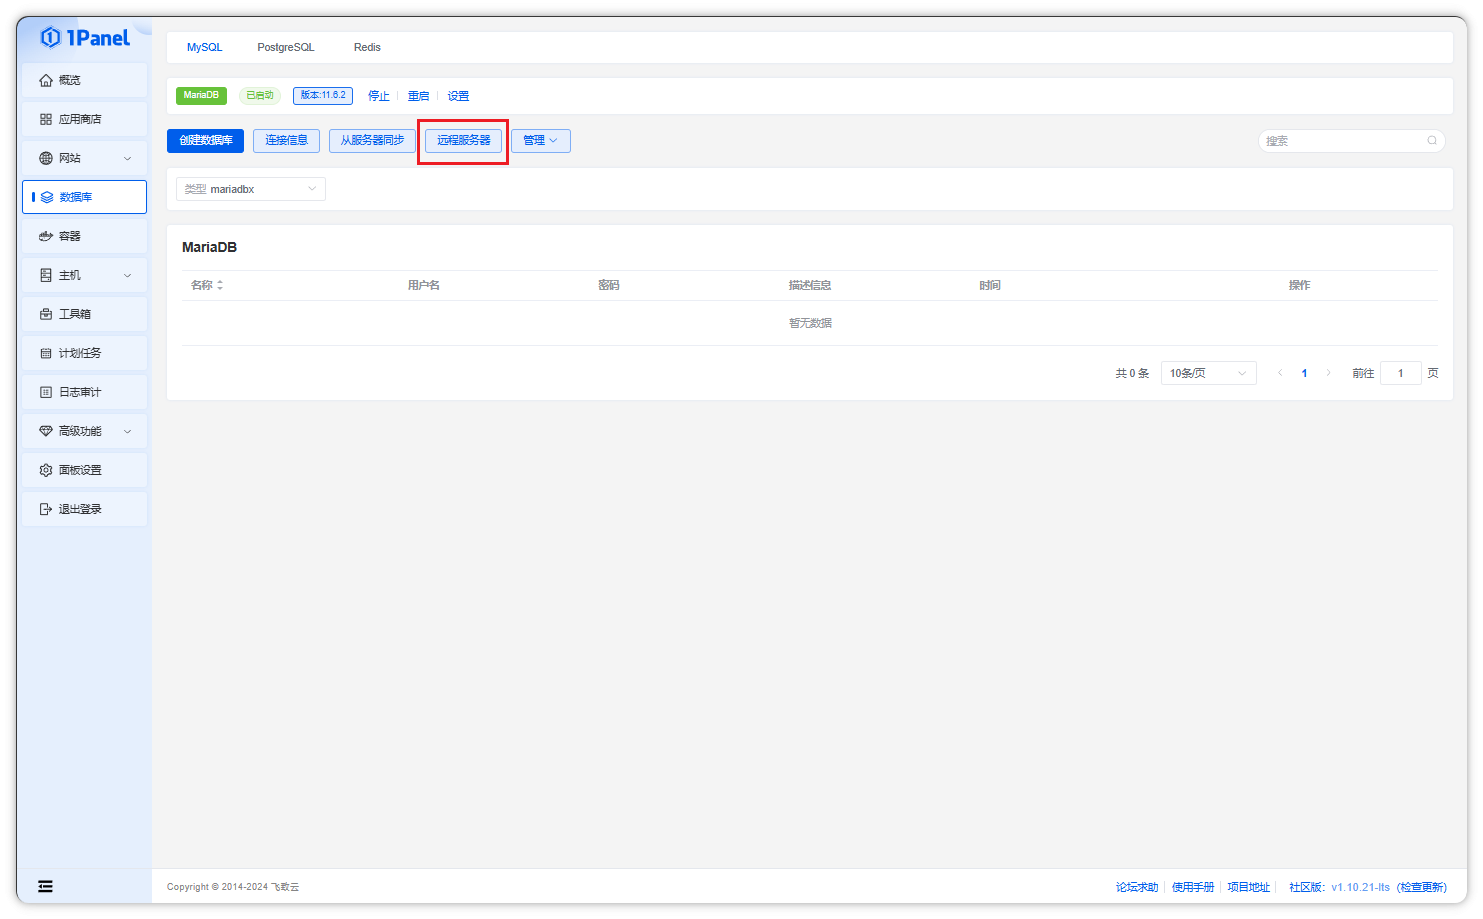Viewport: 1483px width, 919px height.
Task: Click the 检查更新 link
Action: pos(1422,887)
